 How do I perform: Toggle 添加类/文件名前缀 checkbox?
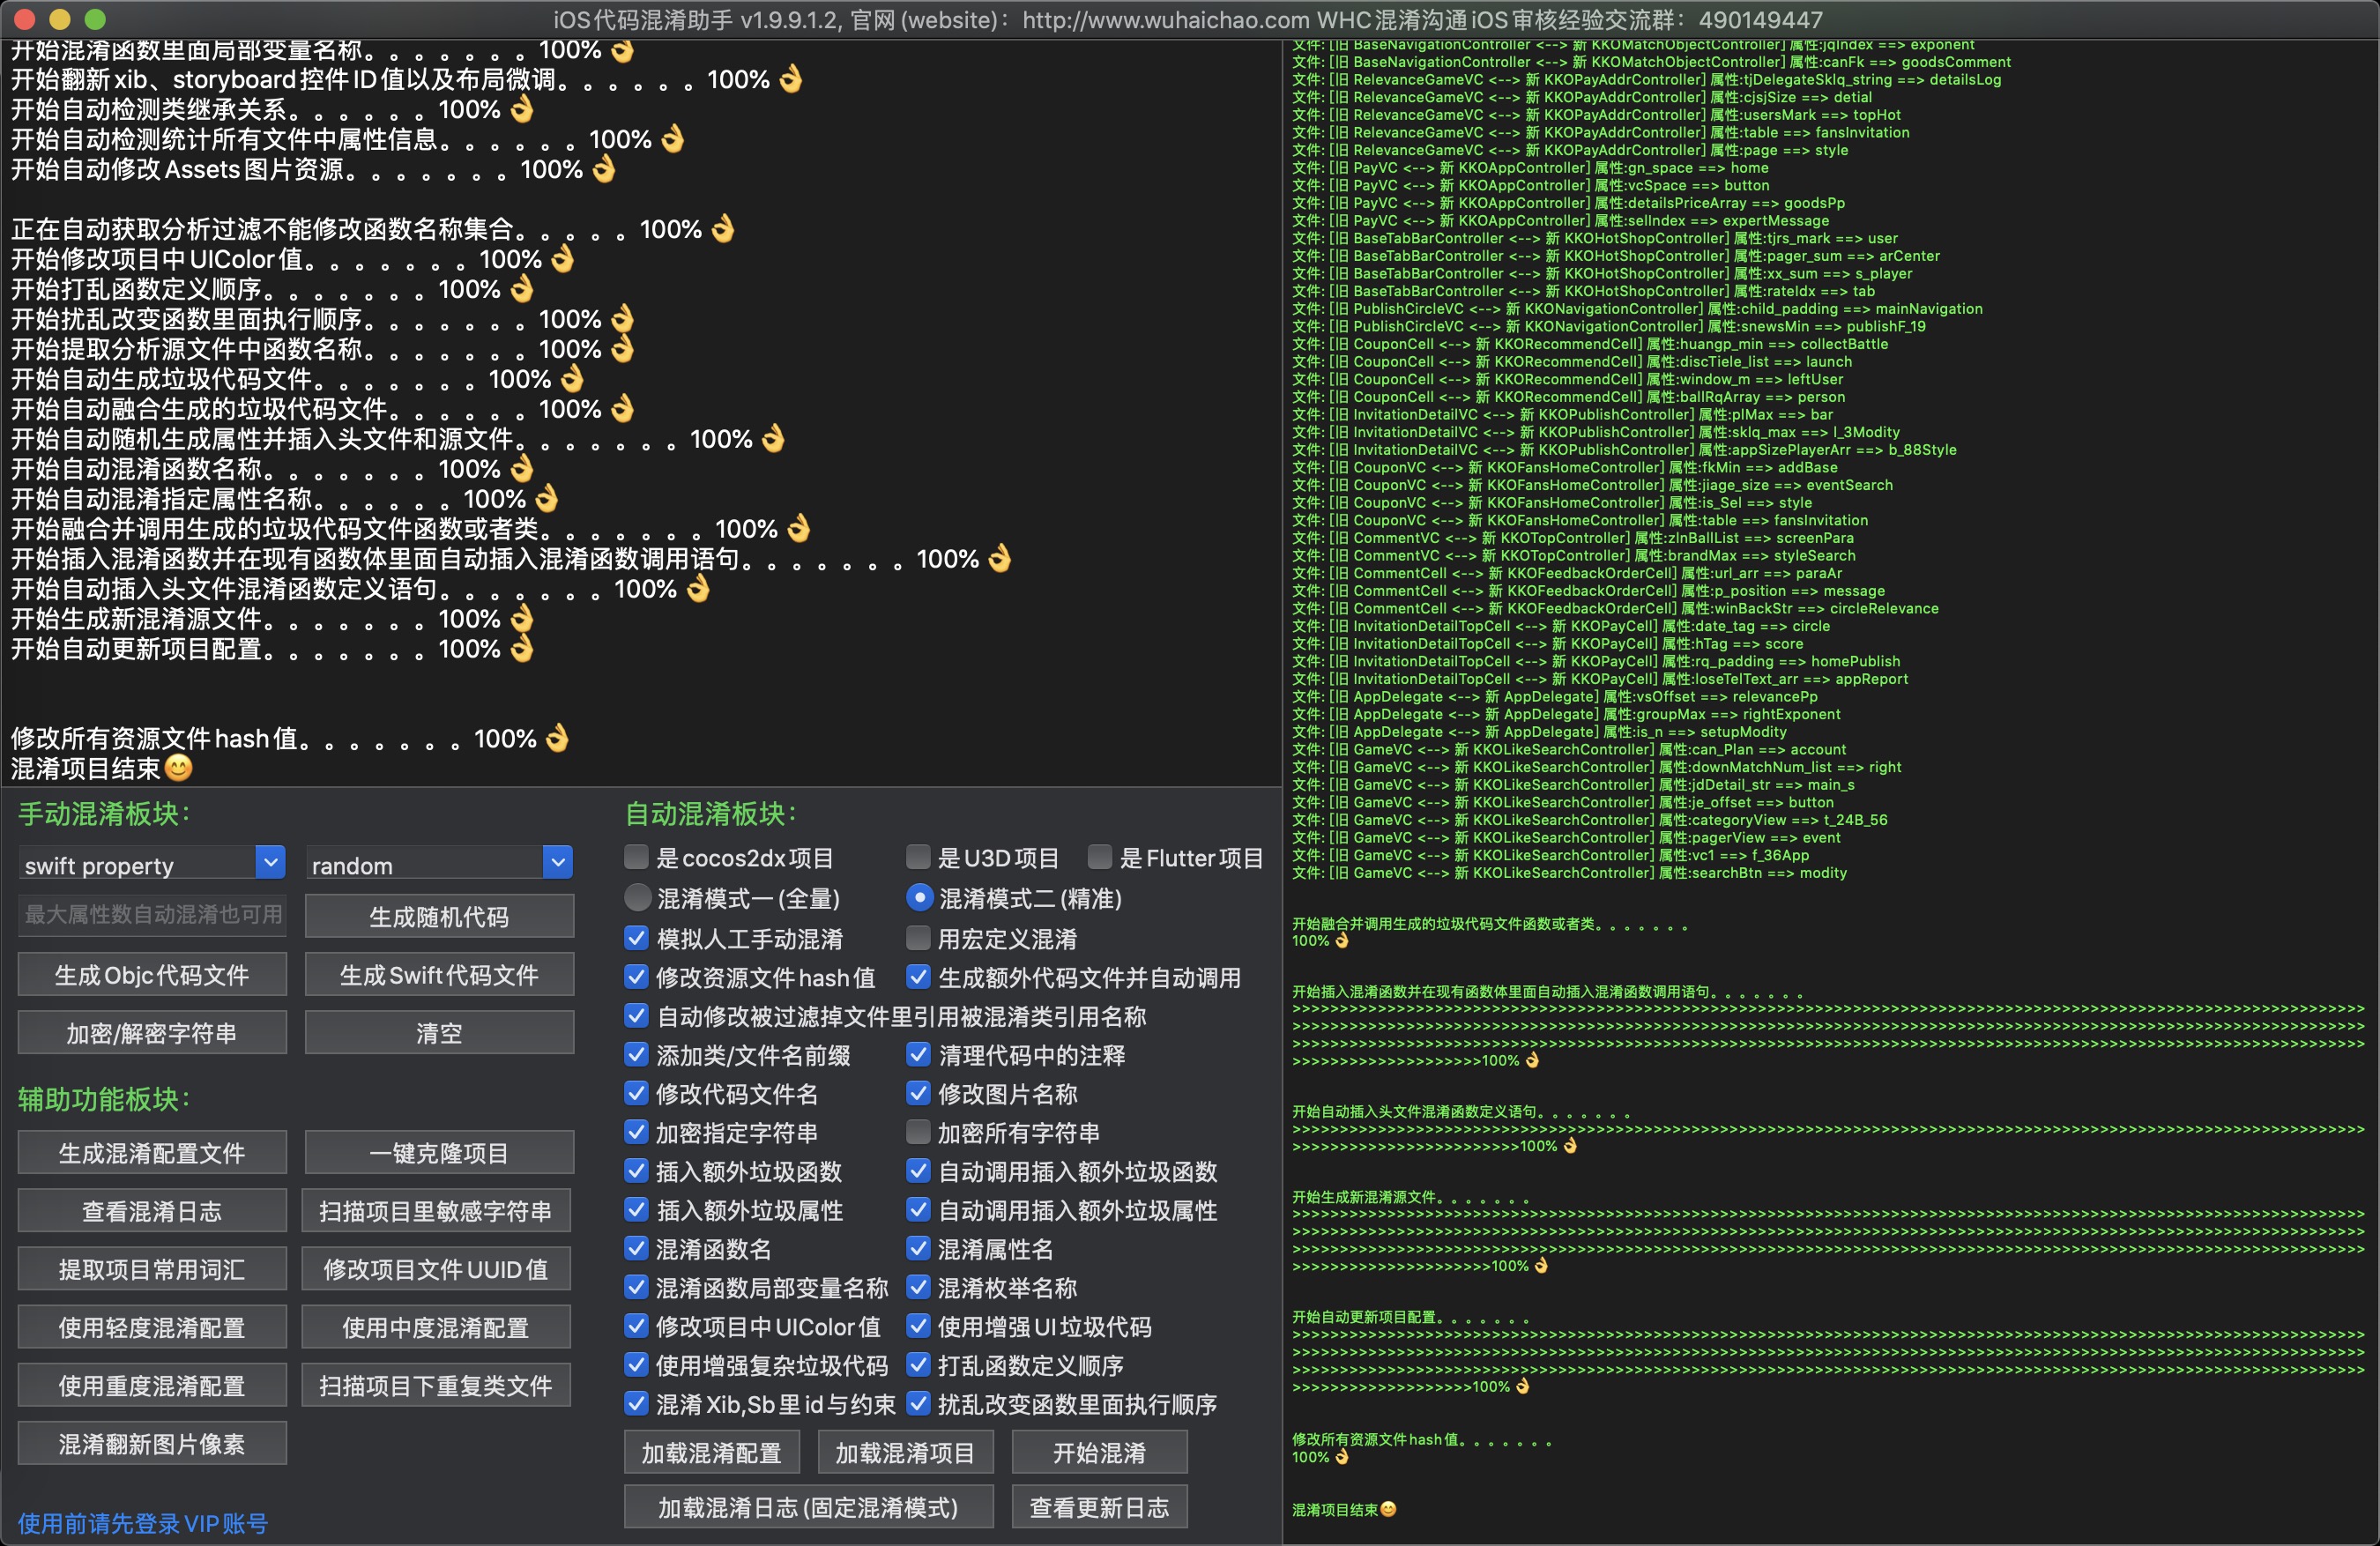tap(636, 1054)
